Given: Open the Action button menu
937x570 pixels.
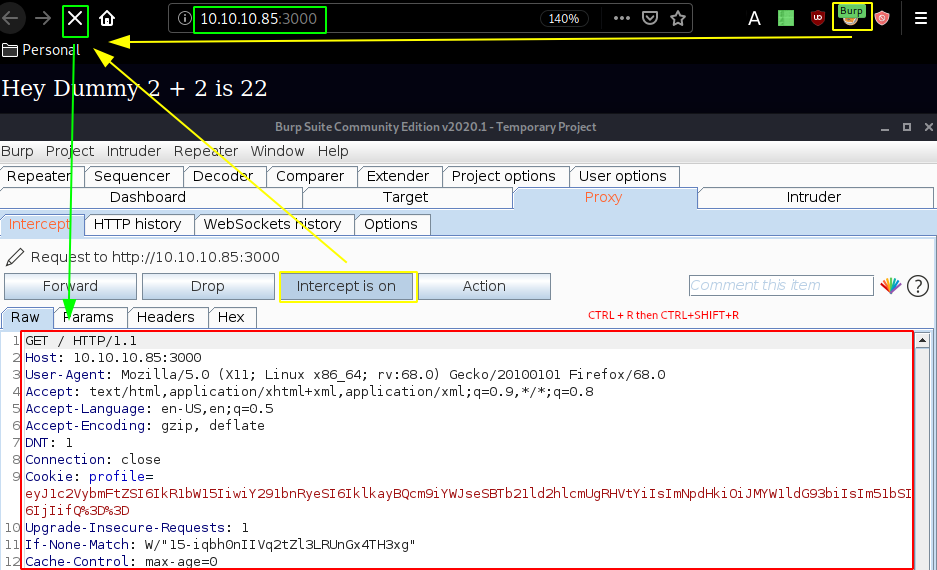Looking at the screenshot, I should [484, 286].
